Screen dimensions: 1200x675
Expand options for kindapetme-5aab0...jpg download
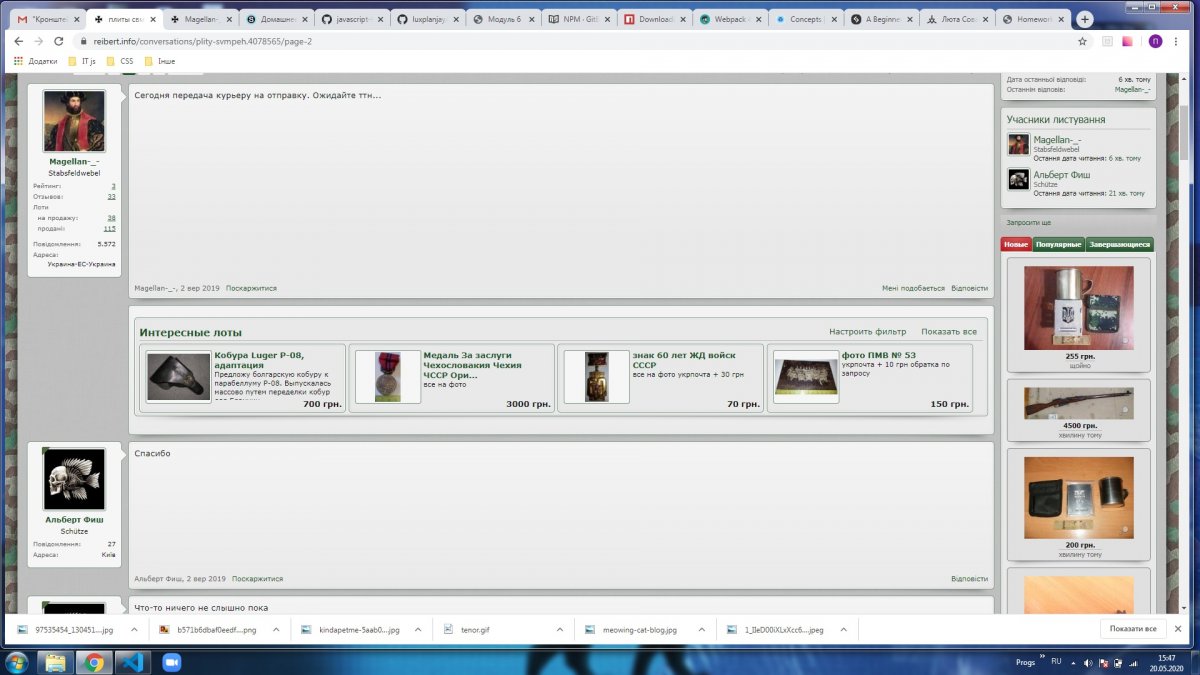coord(418,630)
